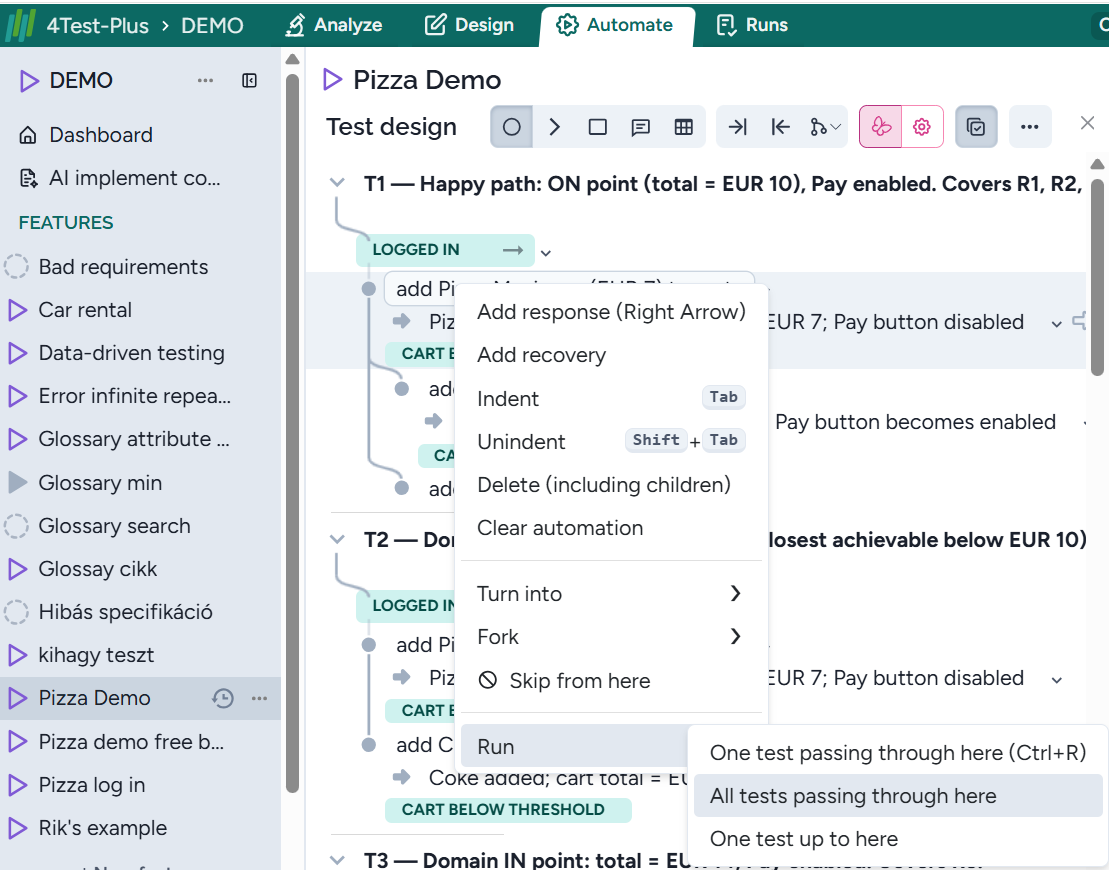Click the pink AI sparkle icon
This screenshot has width=1109, height=870.
pos(881,127)
